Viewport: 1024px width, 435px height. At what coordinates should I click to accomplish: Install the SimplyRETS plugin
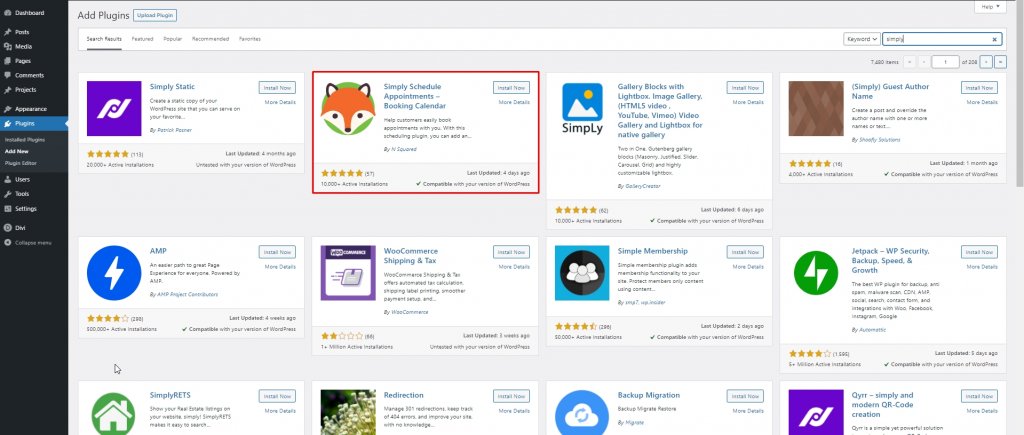(x=277, y=396)
